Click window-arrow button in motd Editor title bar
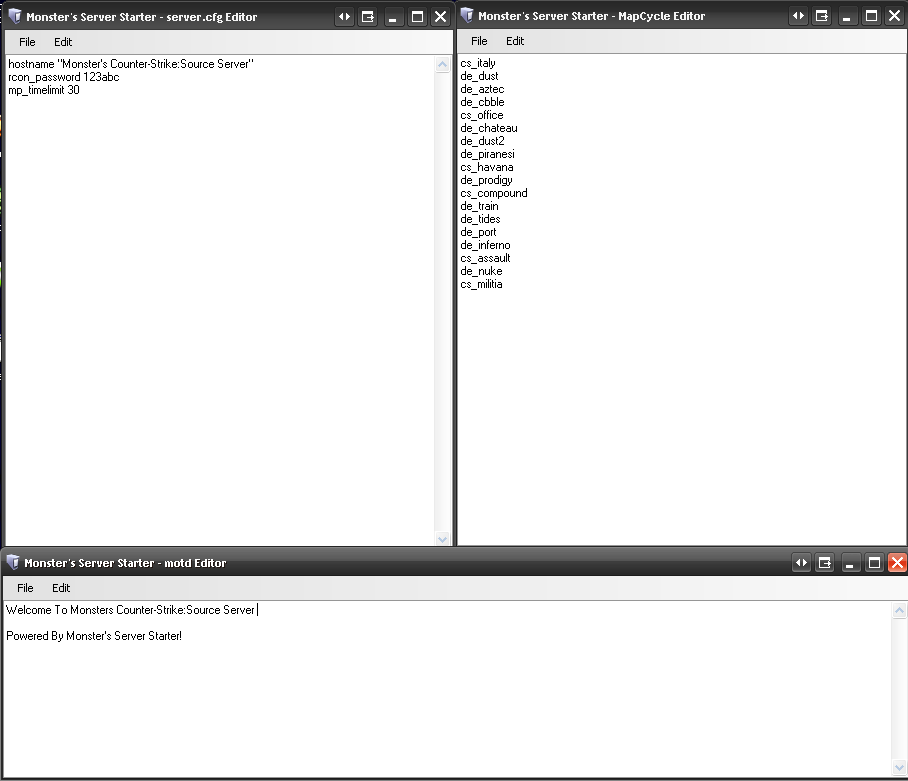This screenshot has height=781, width=908. [x=825, y=563]
